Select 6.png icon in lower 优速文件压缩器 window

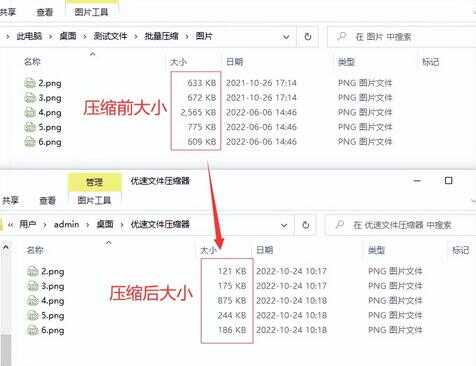point(33,330)
